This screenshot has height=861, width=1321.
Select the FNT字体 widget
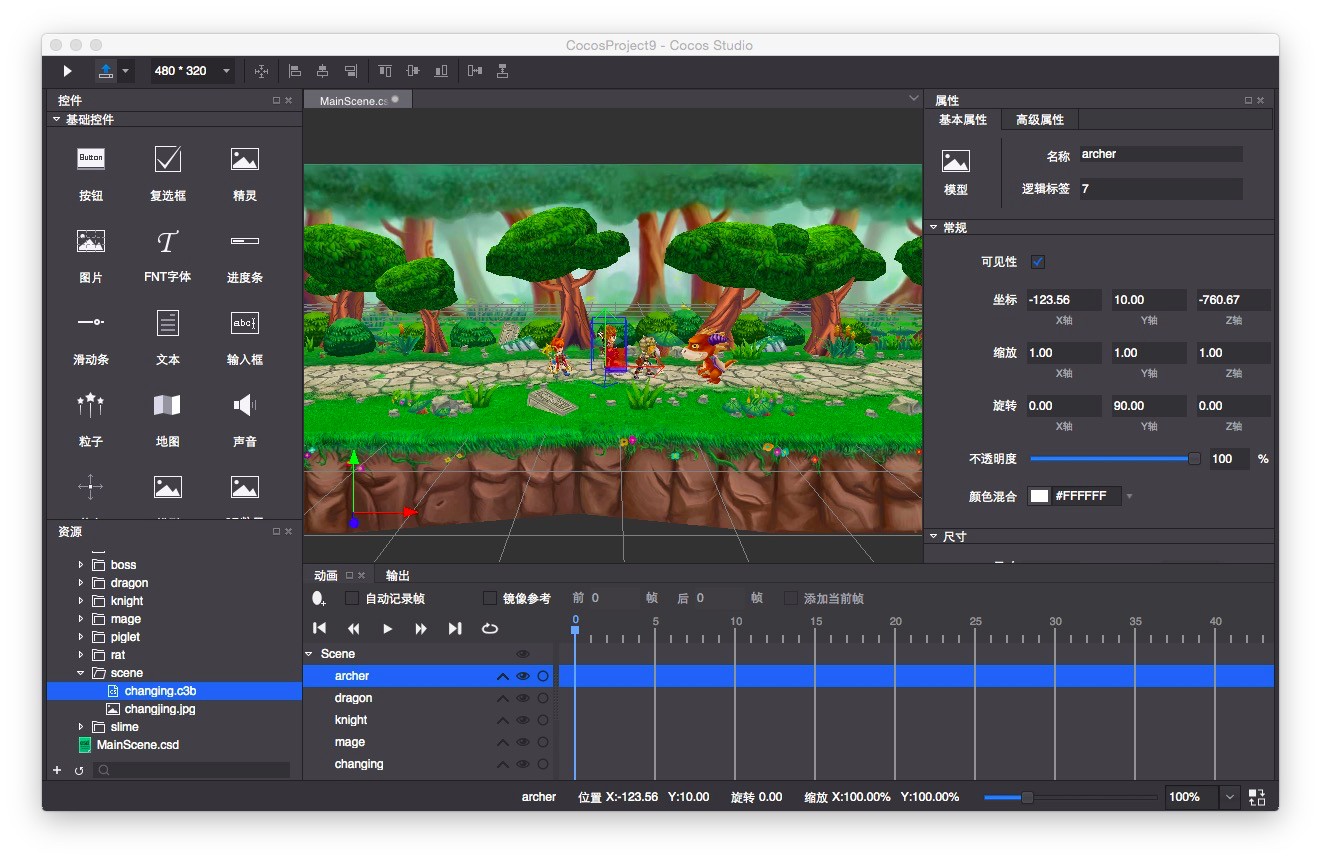tap(168, 255)
